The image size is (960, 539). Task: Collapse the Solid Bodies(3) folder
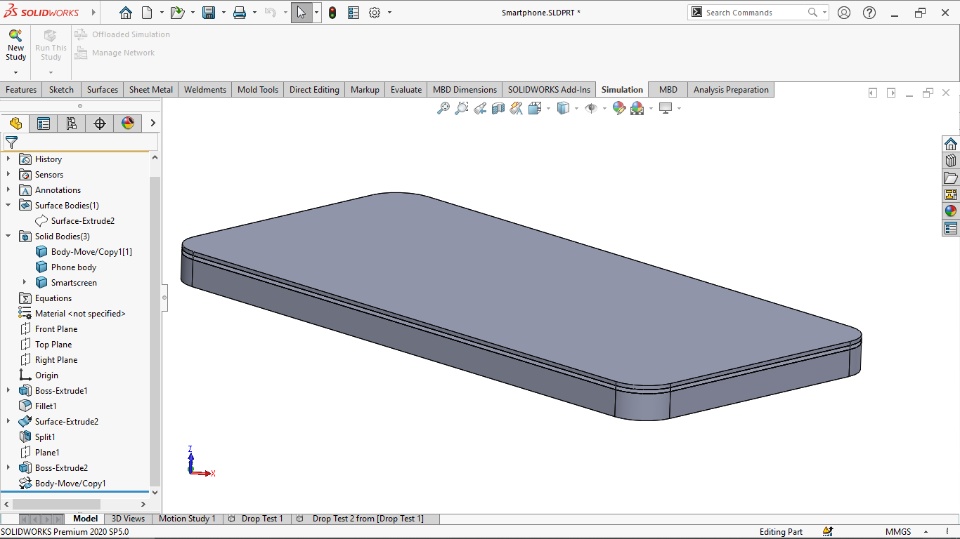pos(9,236)
